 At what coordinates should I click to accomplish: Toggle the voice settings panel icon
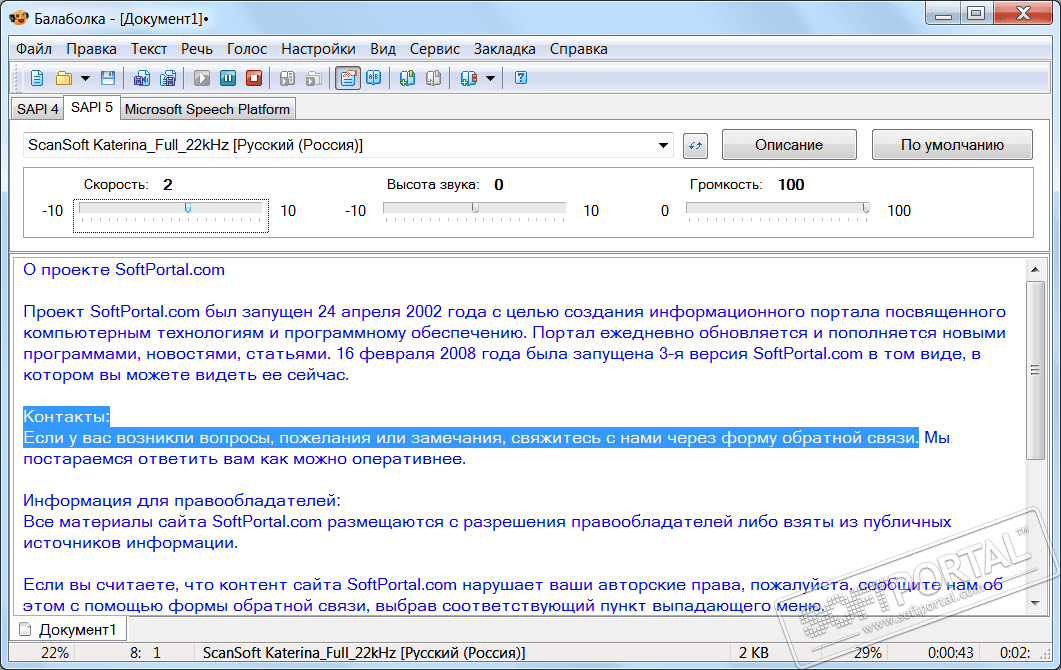(x=348, y=79)
